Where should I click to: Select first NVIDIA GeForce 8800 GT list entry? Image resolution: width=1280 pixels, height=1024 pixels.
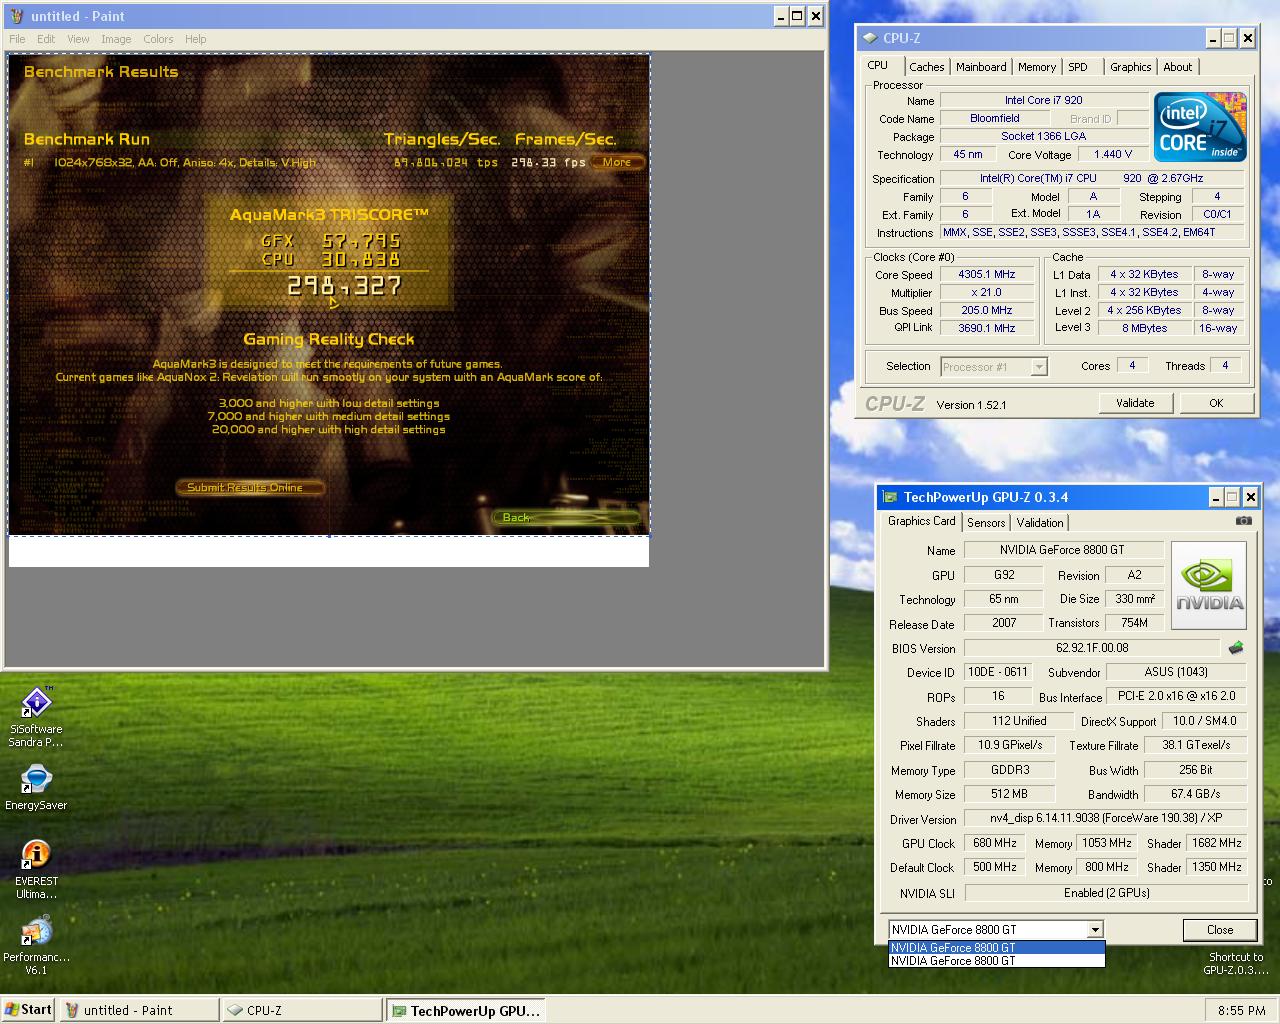[997, 947]
